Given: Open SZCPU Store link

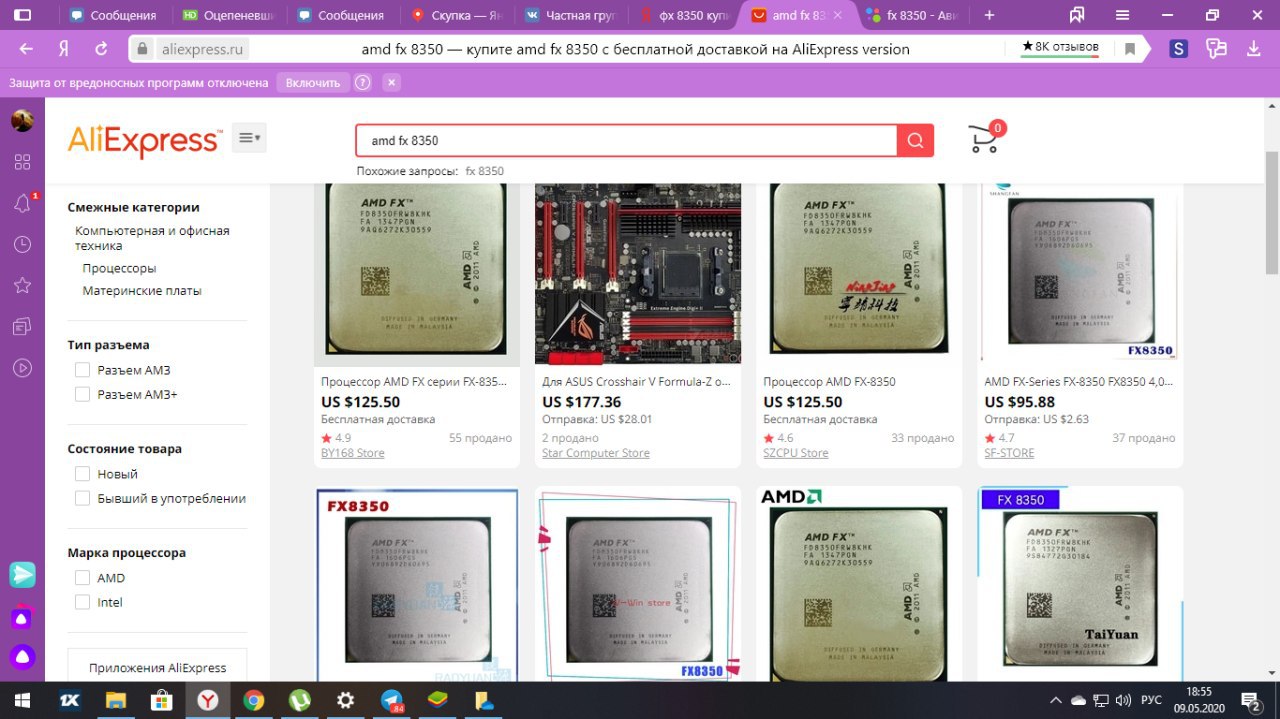Looking at the screenshot, I should (796, 453).
